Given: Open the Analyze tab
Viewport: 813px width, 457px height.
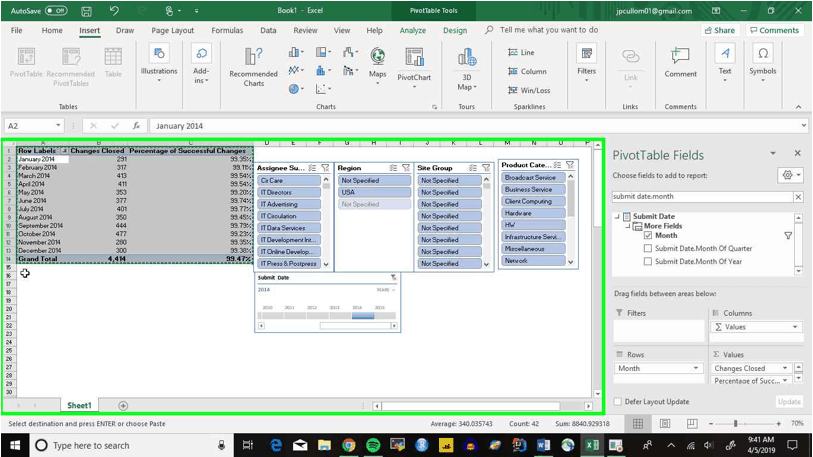Looking at the screenshot, I should [x=413, y=30].
